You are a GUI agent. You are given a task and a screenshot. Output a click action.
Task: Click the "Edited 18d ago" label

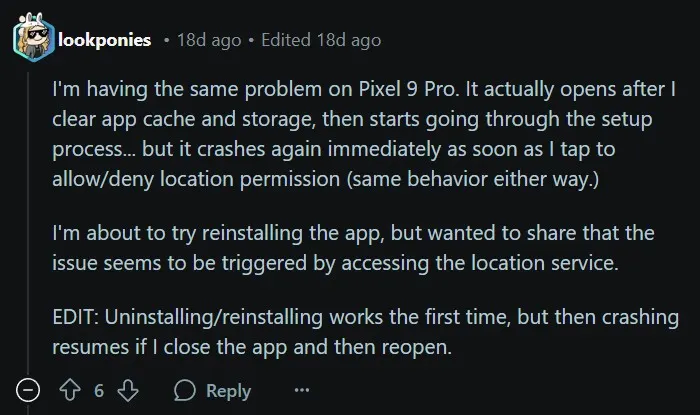click(320, 41)
